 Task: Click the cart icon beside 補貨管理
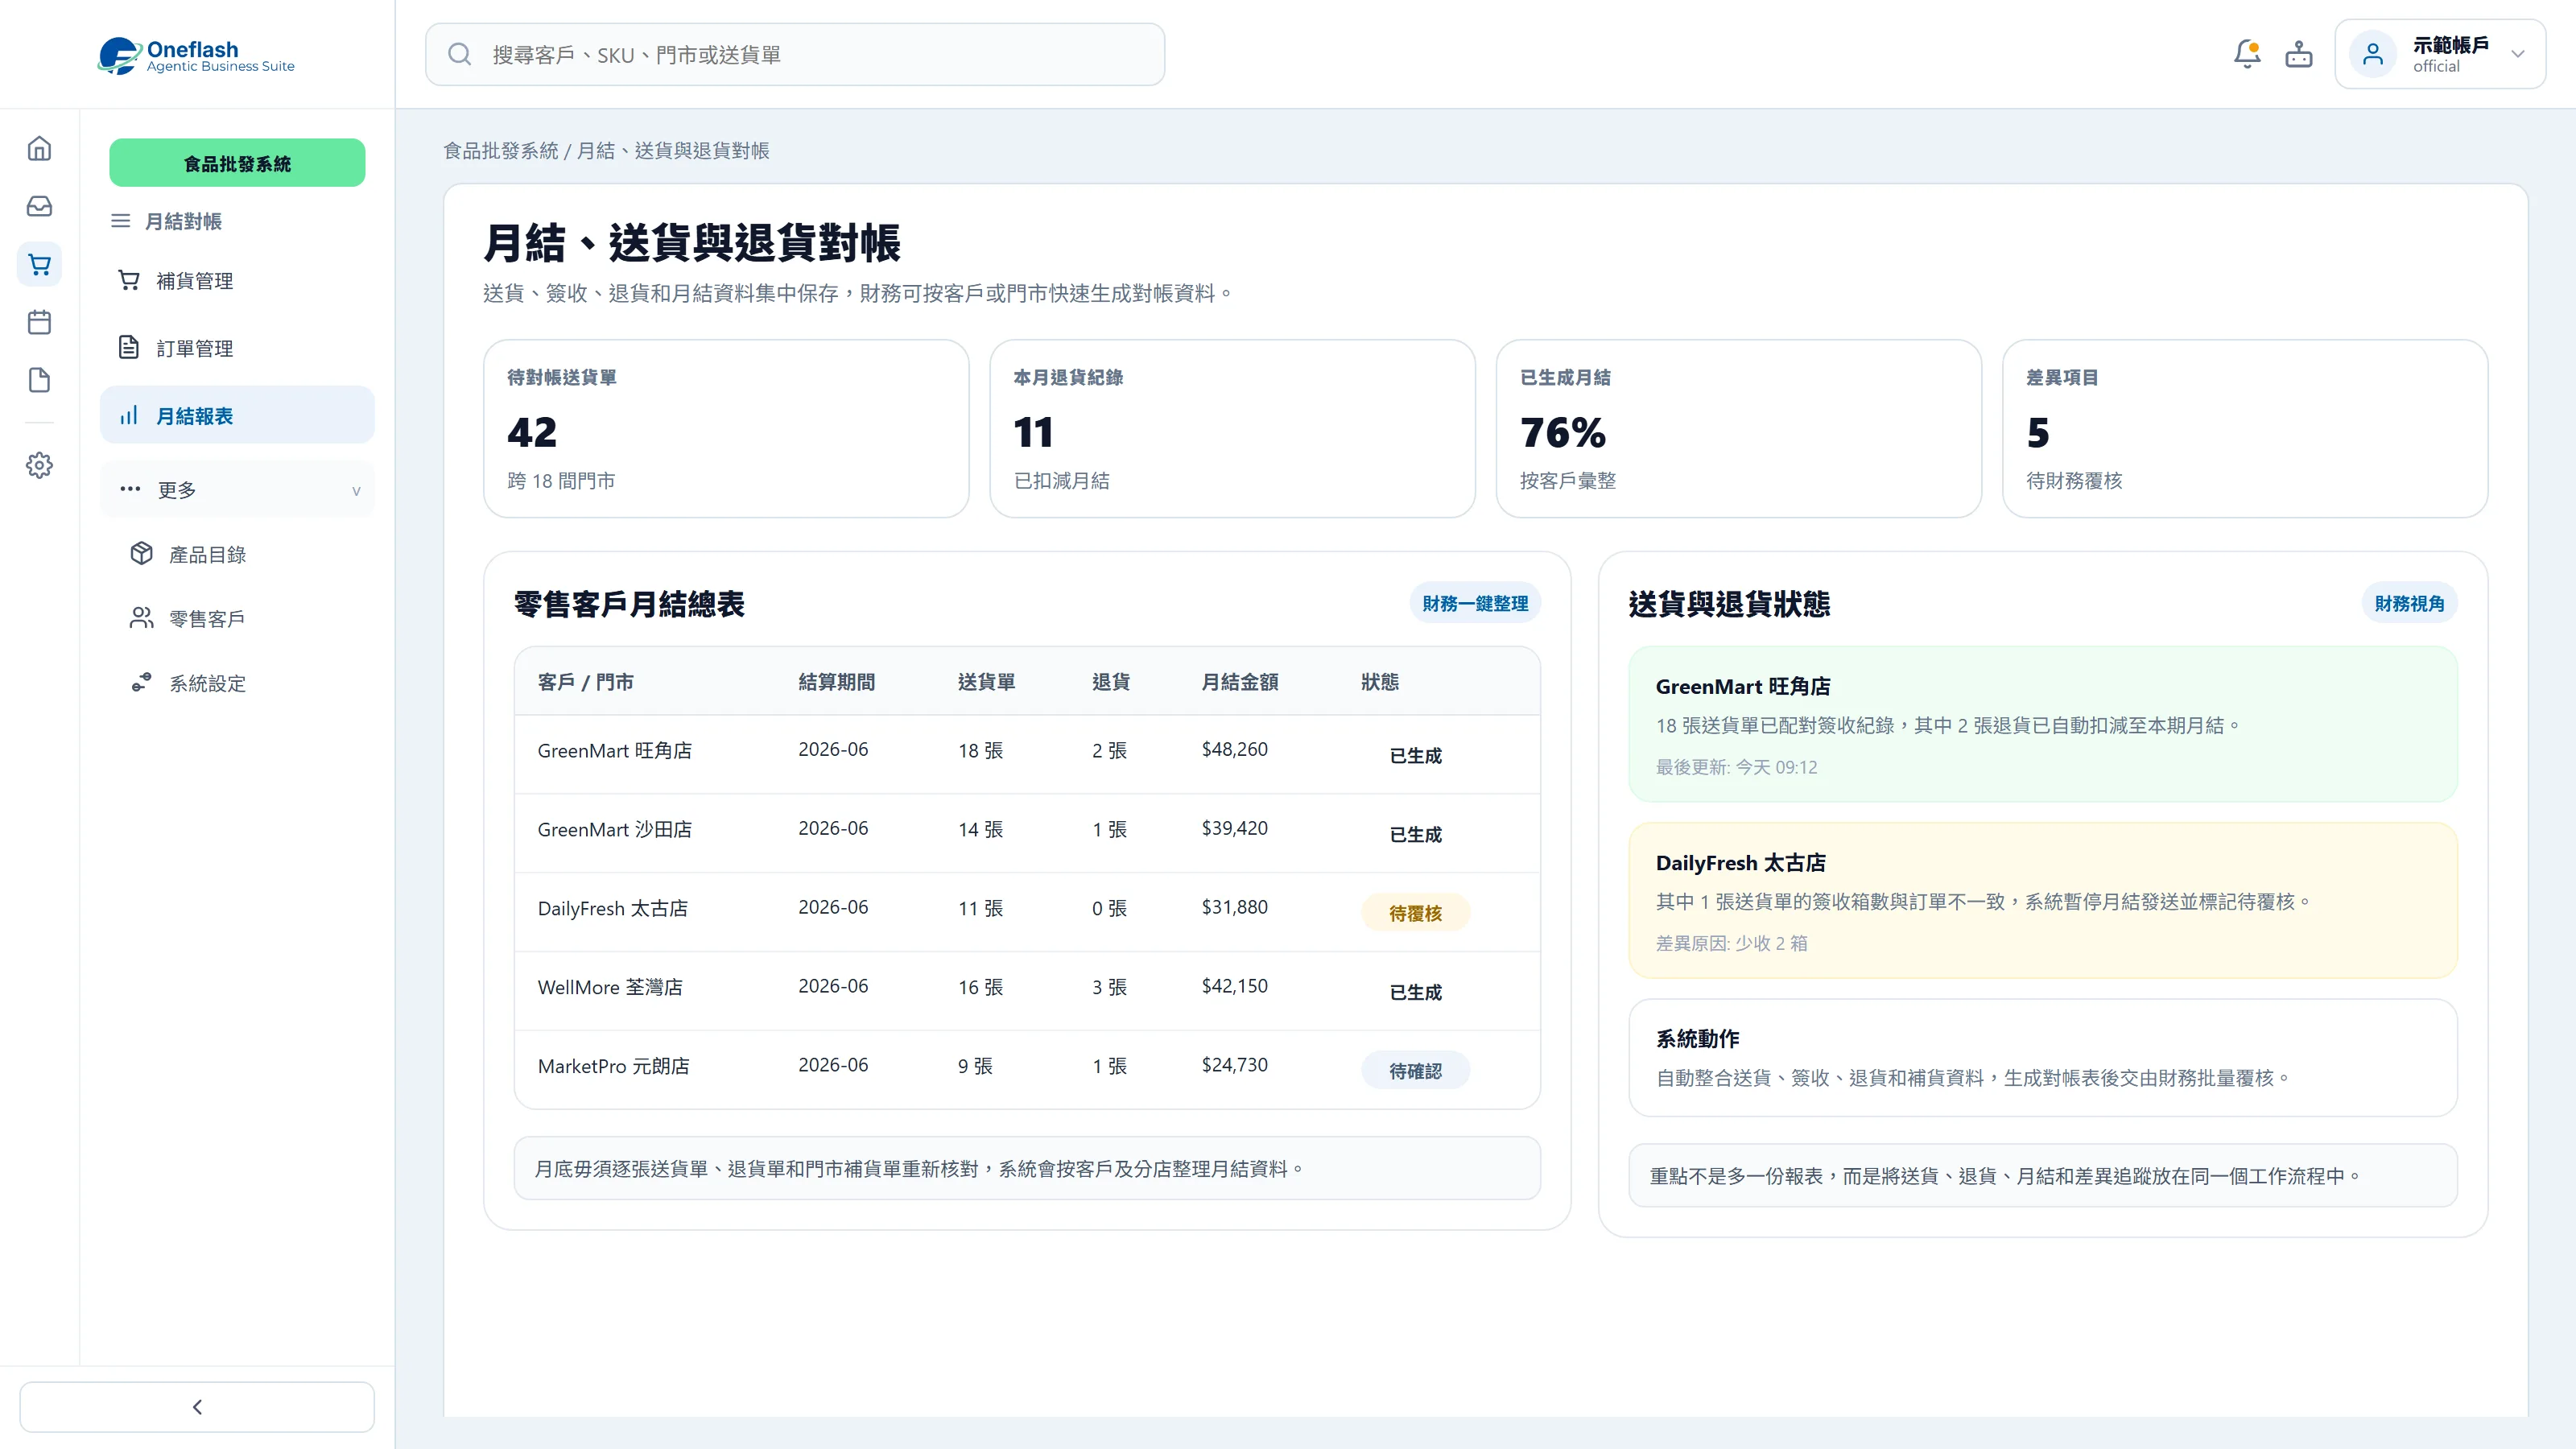[x=129, y=280]
